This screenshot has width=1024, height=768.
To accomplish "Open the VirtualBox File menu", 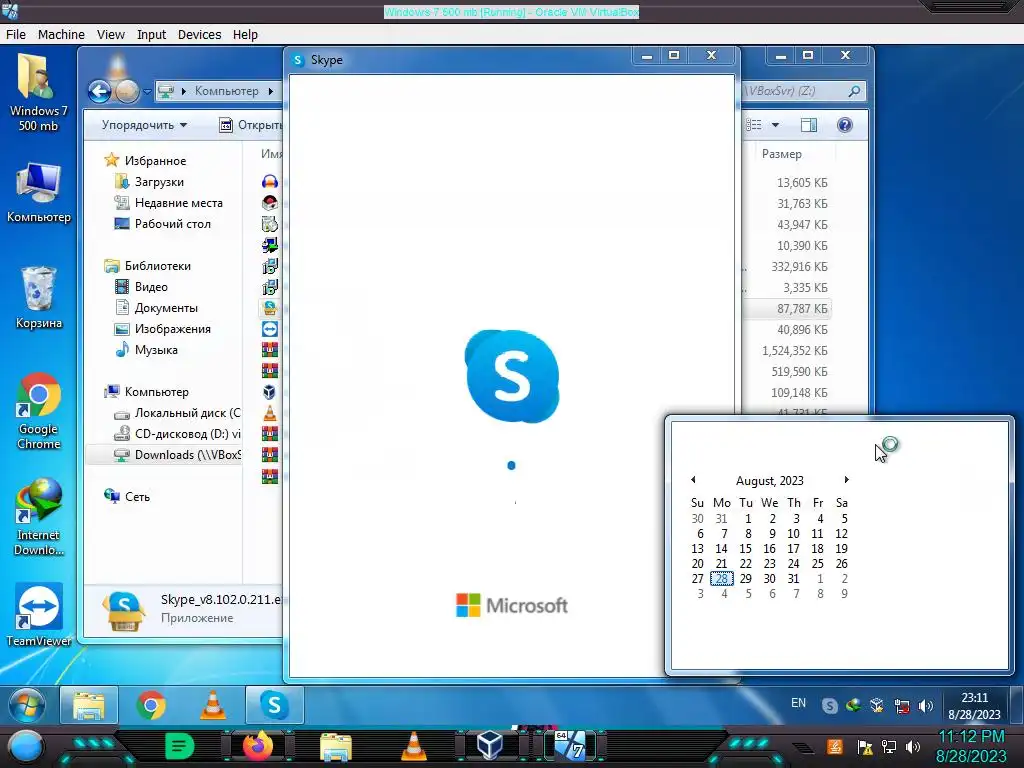I will (x=16, y=35).
